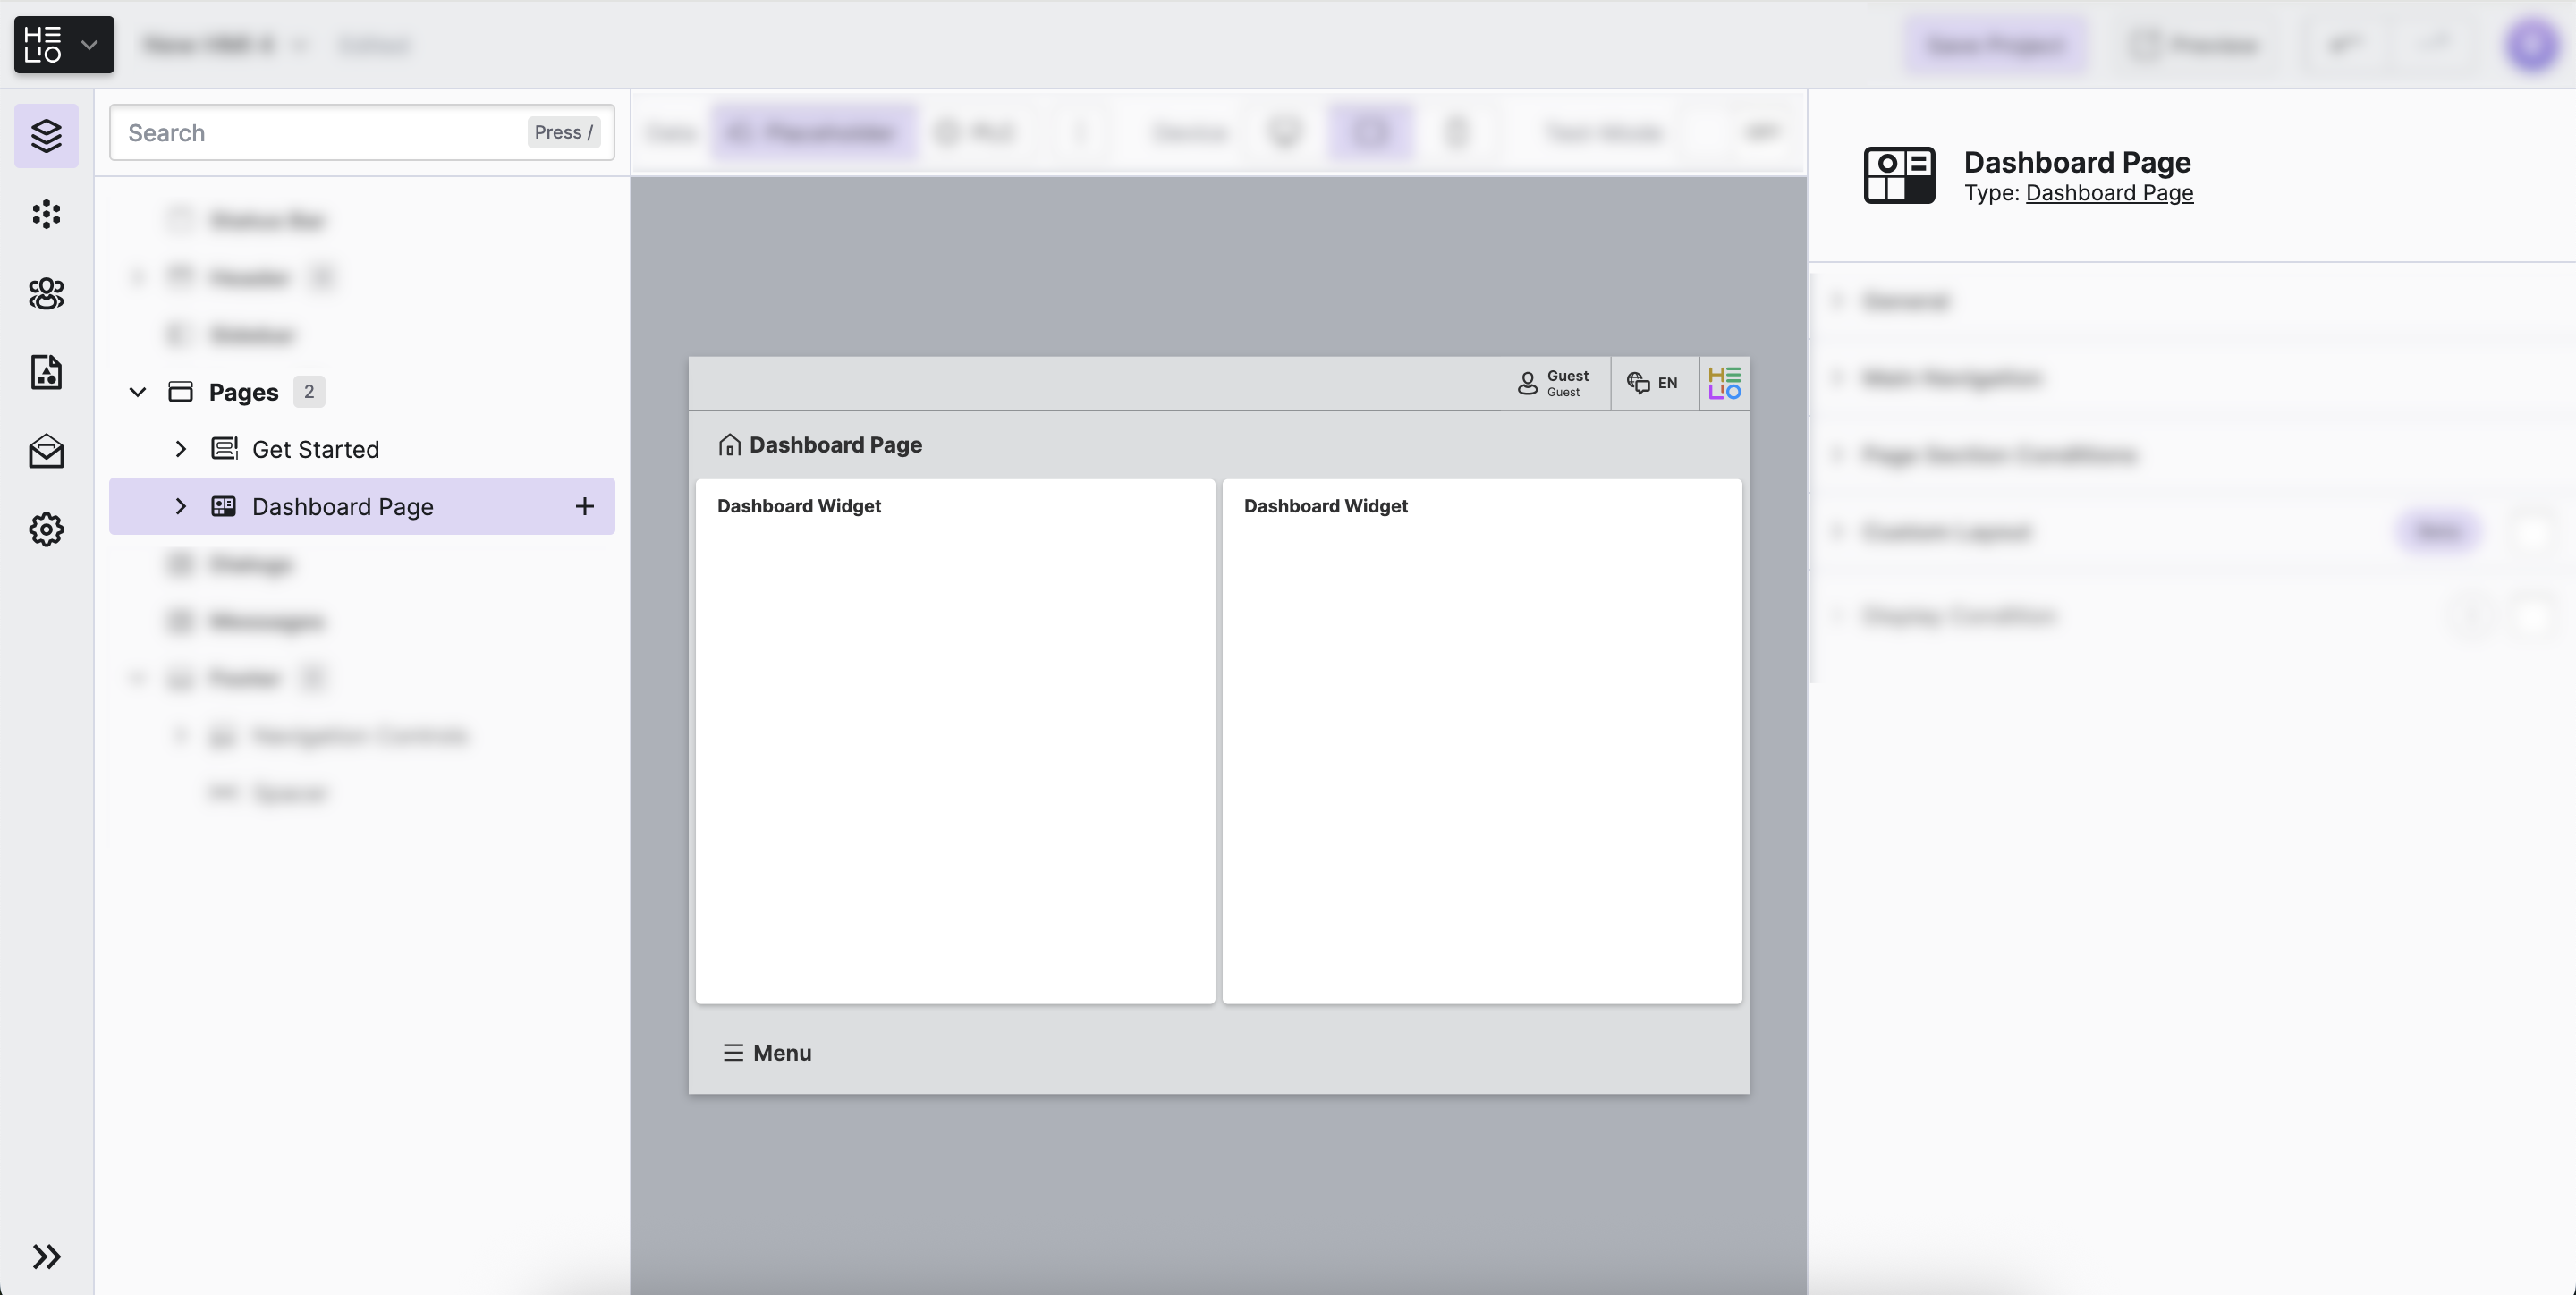Click the Dashboard Page type link
This screenshot has width=2576, height=1295.
pyautogui.click(x=2108, y=193)
